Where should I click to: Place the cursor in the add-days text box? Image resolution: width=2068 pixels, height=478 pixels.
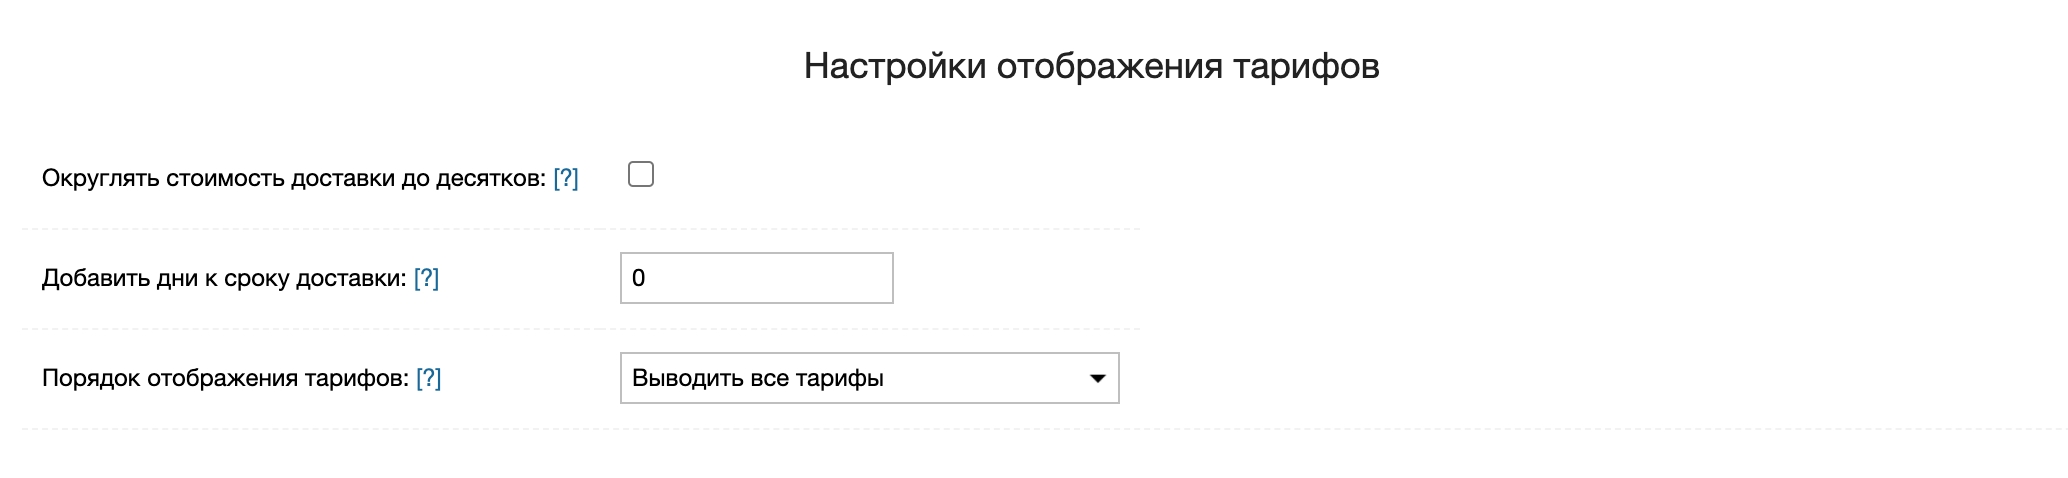(x=756, y=278)
